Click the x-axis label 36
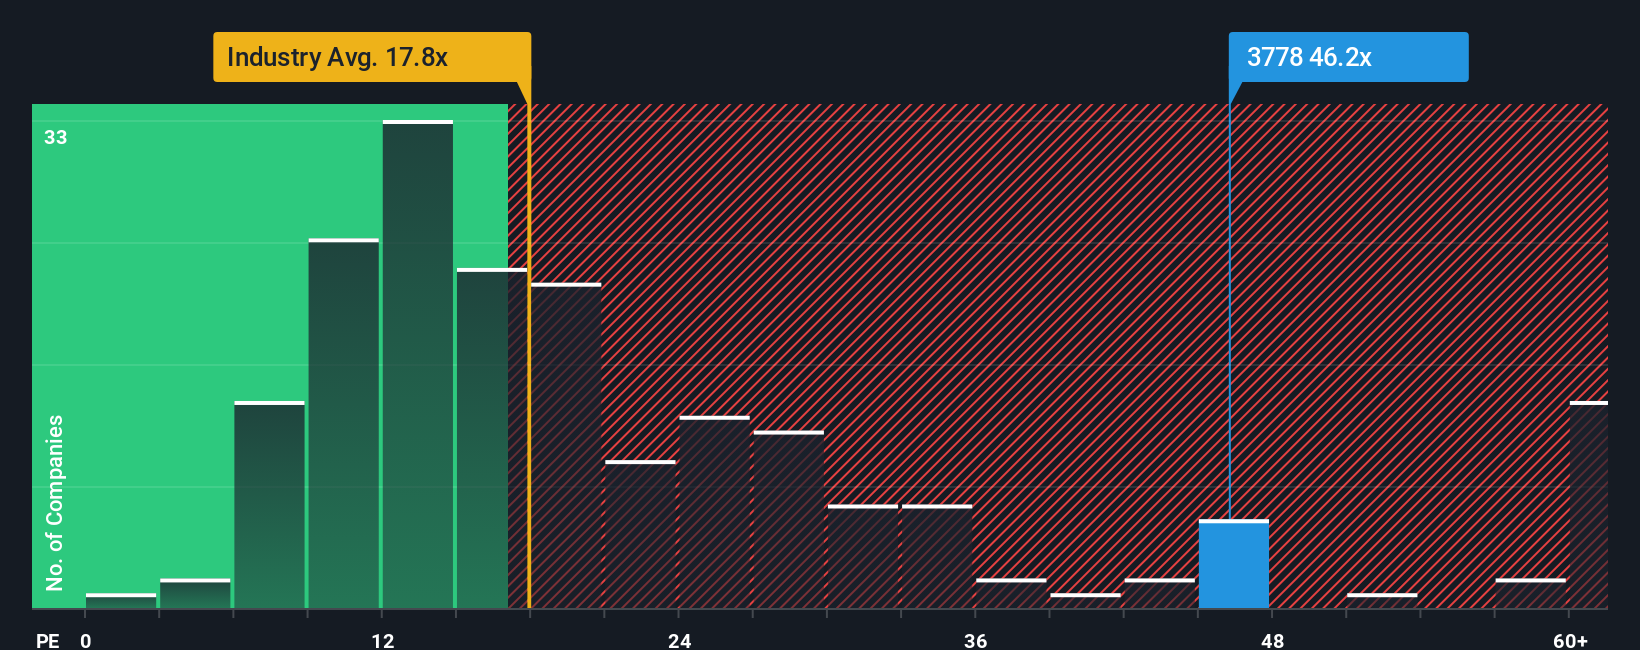Screen dimensions: 1640x650 click(975, 640)
